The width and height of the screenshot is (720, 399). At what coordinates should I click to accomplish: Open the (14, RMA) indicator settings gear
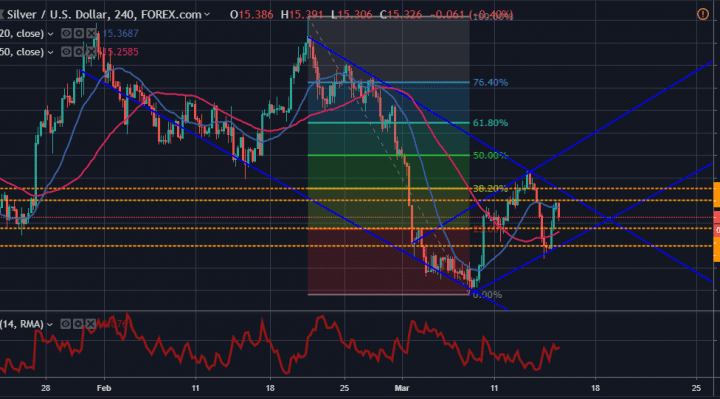pos(79,324)
